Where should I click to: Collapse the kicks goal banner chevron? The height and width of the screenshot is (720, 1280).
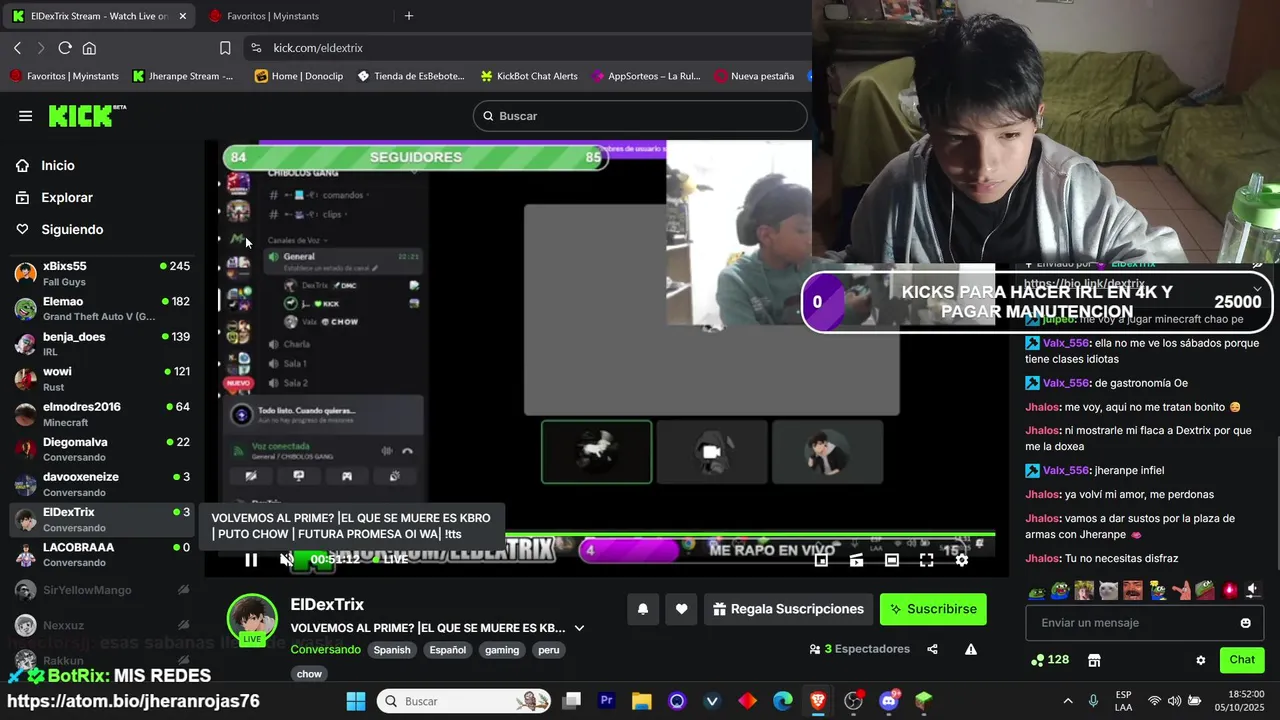1257,289
